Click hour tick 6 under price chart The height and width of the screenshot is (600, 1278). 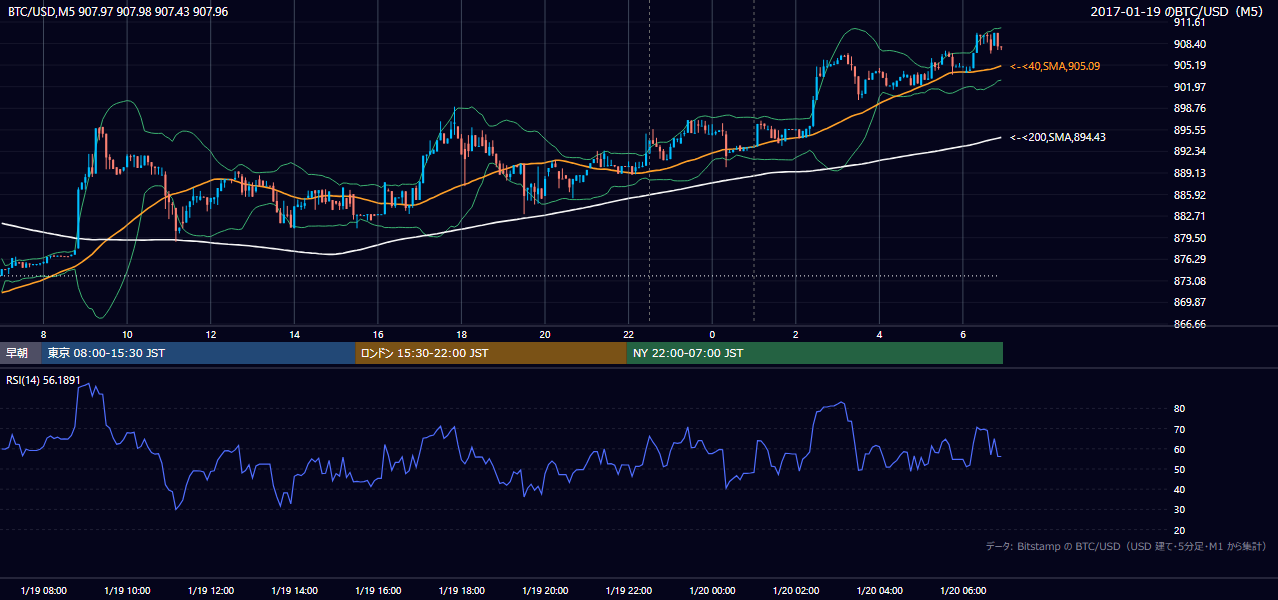963,334
